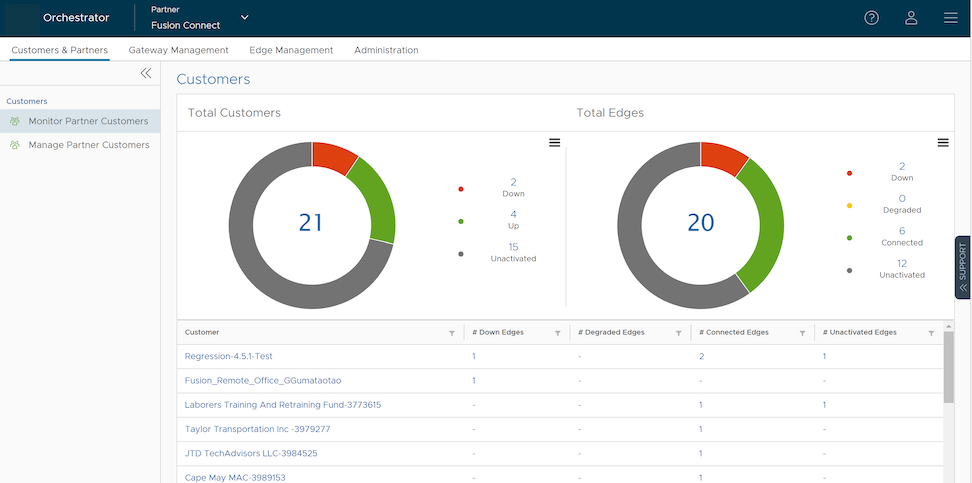The image size is (972, 483).
Task: Expand the Support side panel
Action: pyautogui.click(x=962, y=267)
